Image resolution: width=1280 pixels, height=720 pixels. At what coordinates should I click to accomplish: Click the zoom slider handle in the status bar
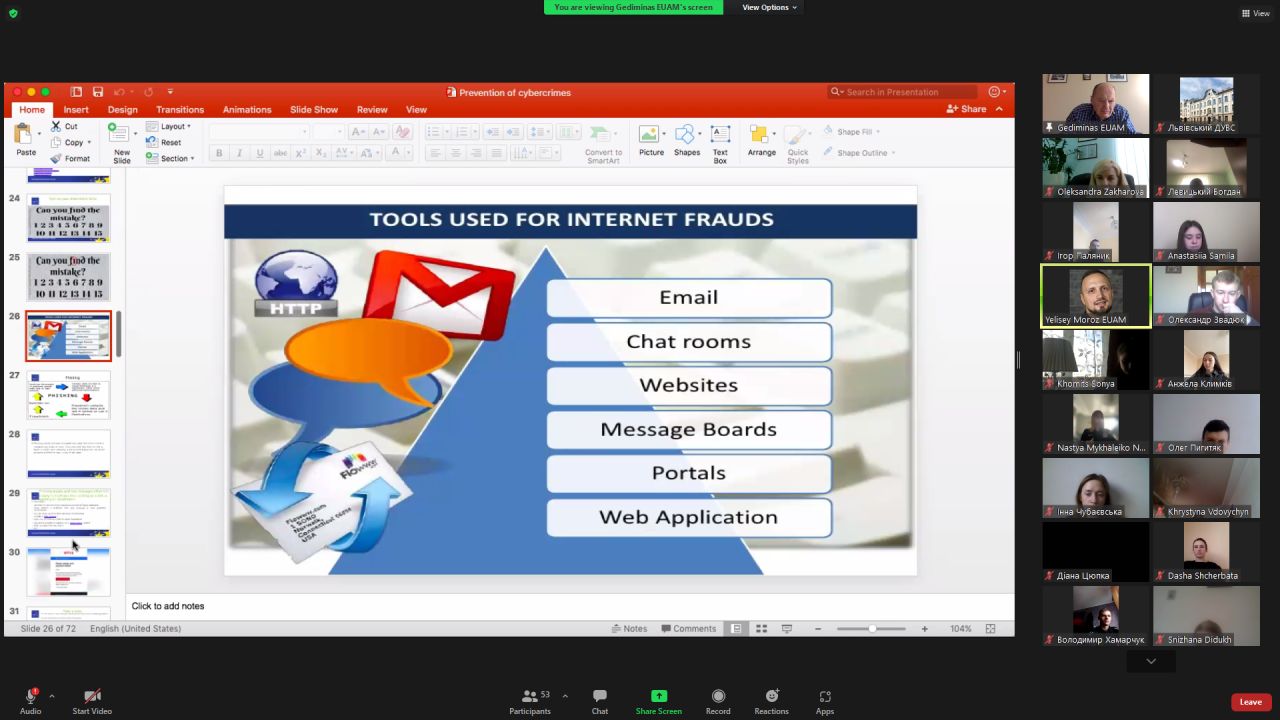[873, 629]
